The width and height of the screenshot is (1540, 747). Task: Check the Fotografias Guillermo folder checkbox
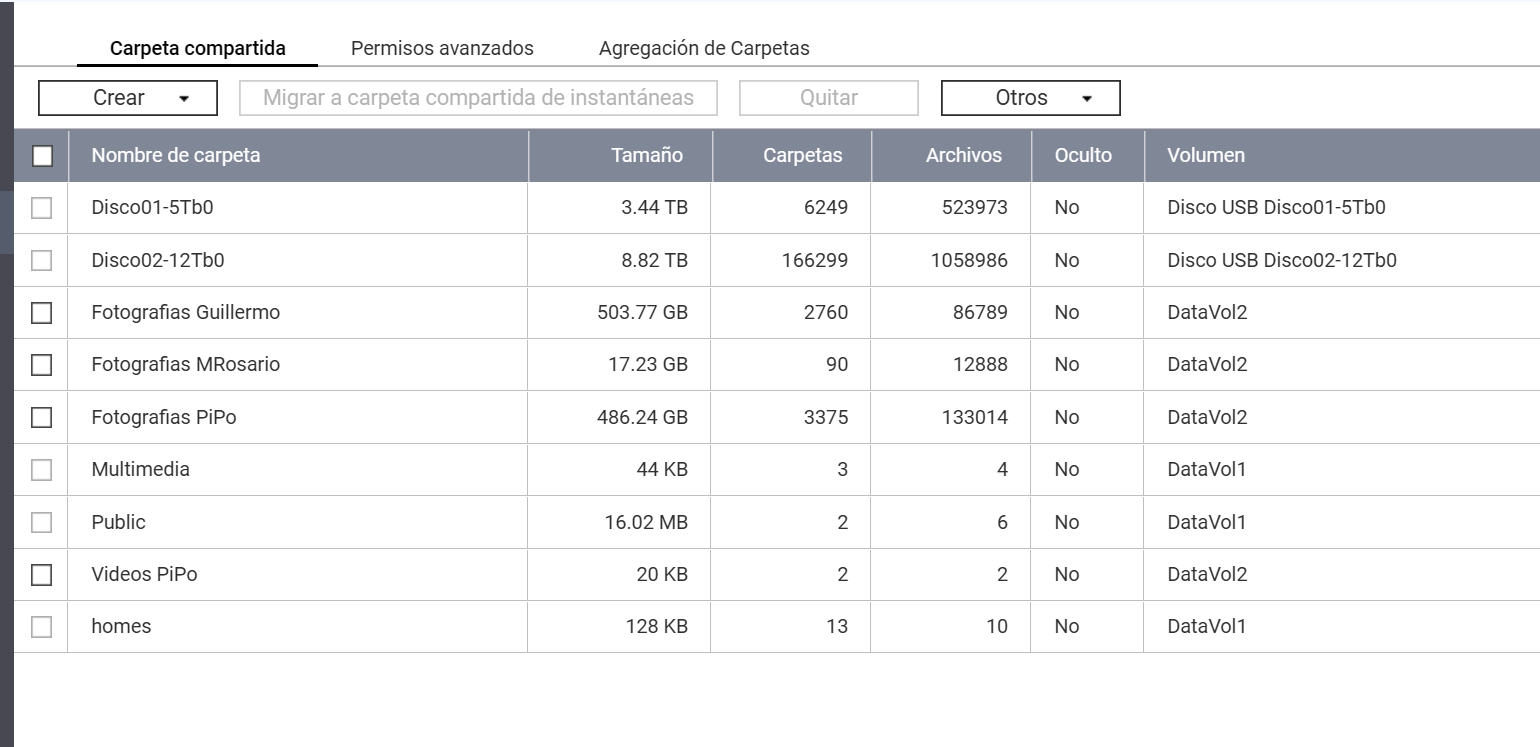point(42,313)
